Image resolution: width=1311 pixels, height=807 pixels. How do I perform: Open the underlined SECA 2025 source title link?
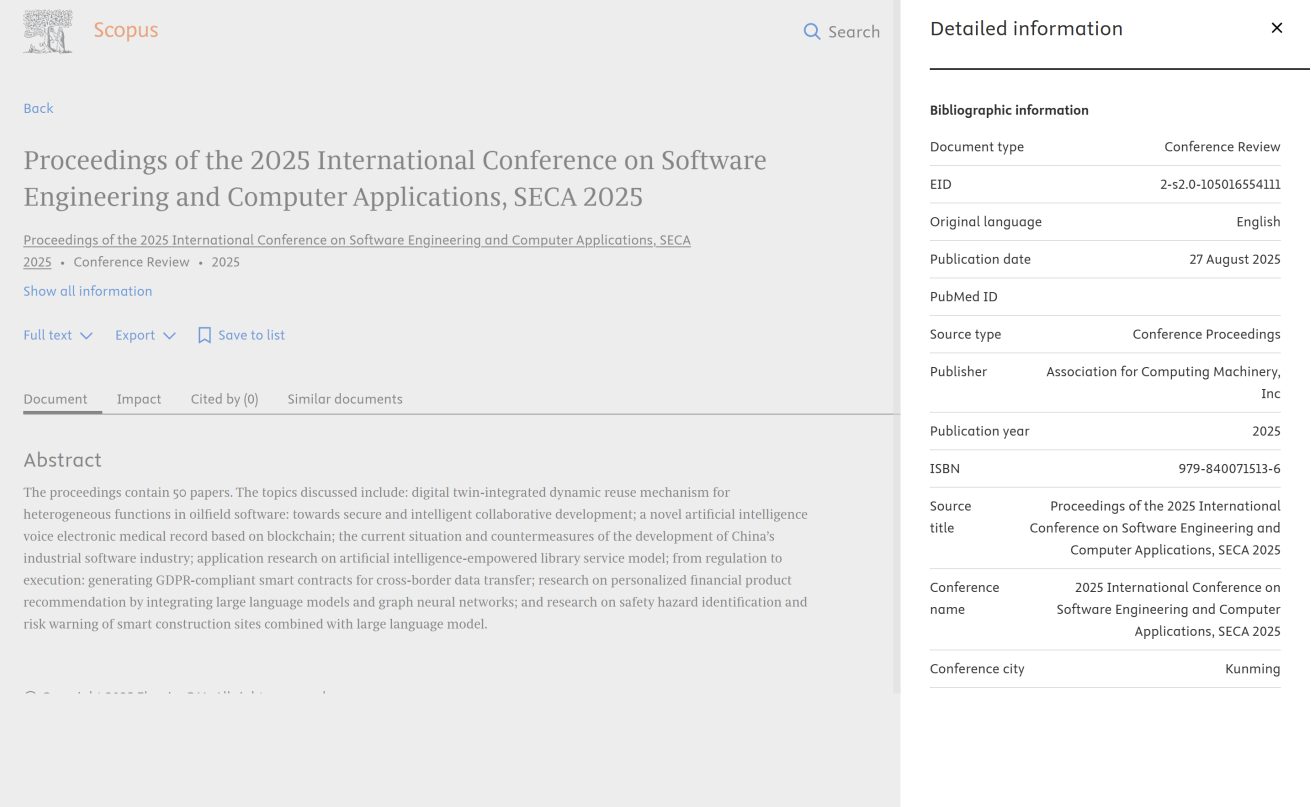356,241
